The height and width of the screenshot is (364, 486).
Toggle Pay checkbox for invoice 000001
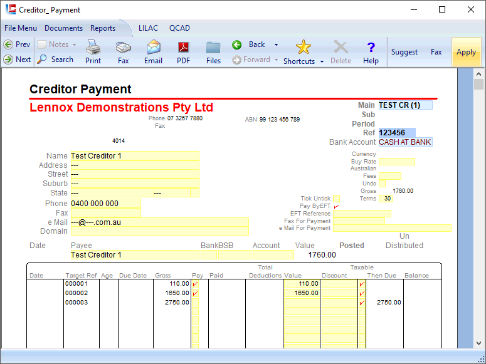[x=195, y=284]
